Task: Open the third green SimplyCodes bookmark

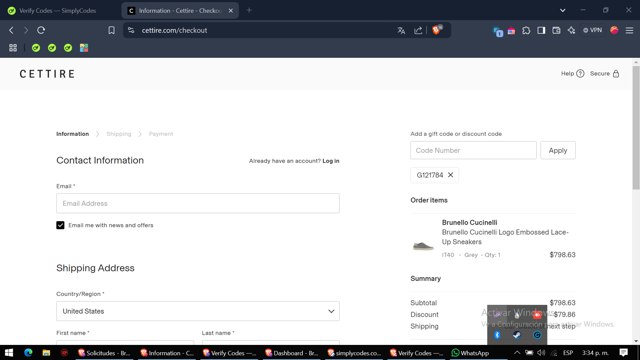Action: 68,48
